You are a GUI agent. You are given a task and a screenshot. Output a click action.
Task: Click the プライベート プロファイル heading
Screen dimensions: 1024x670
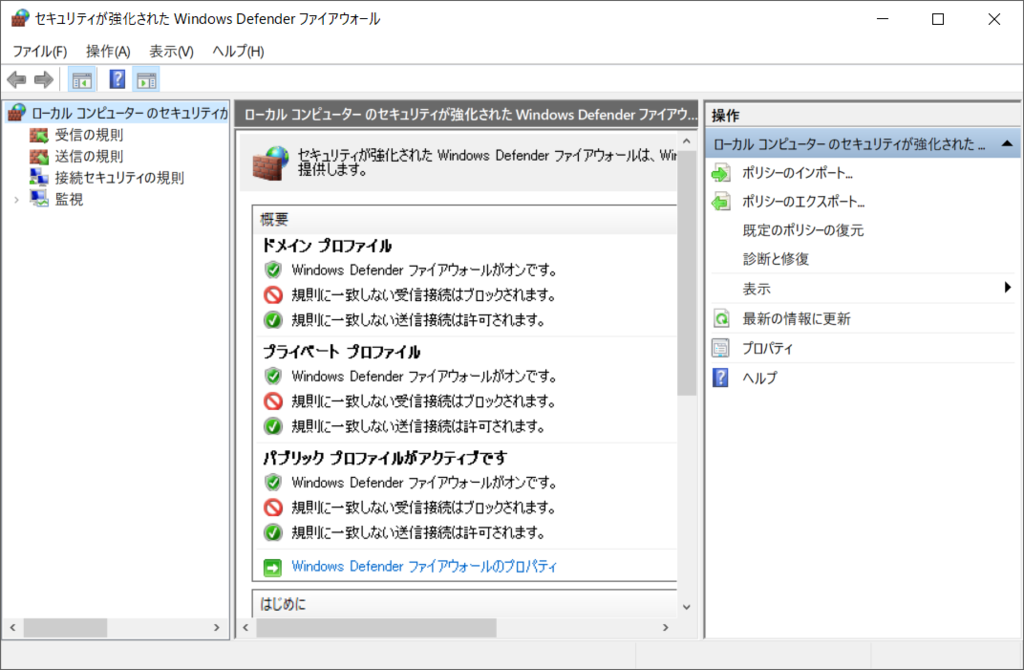click(342, 353)
